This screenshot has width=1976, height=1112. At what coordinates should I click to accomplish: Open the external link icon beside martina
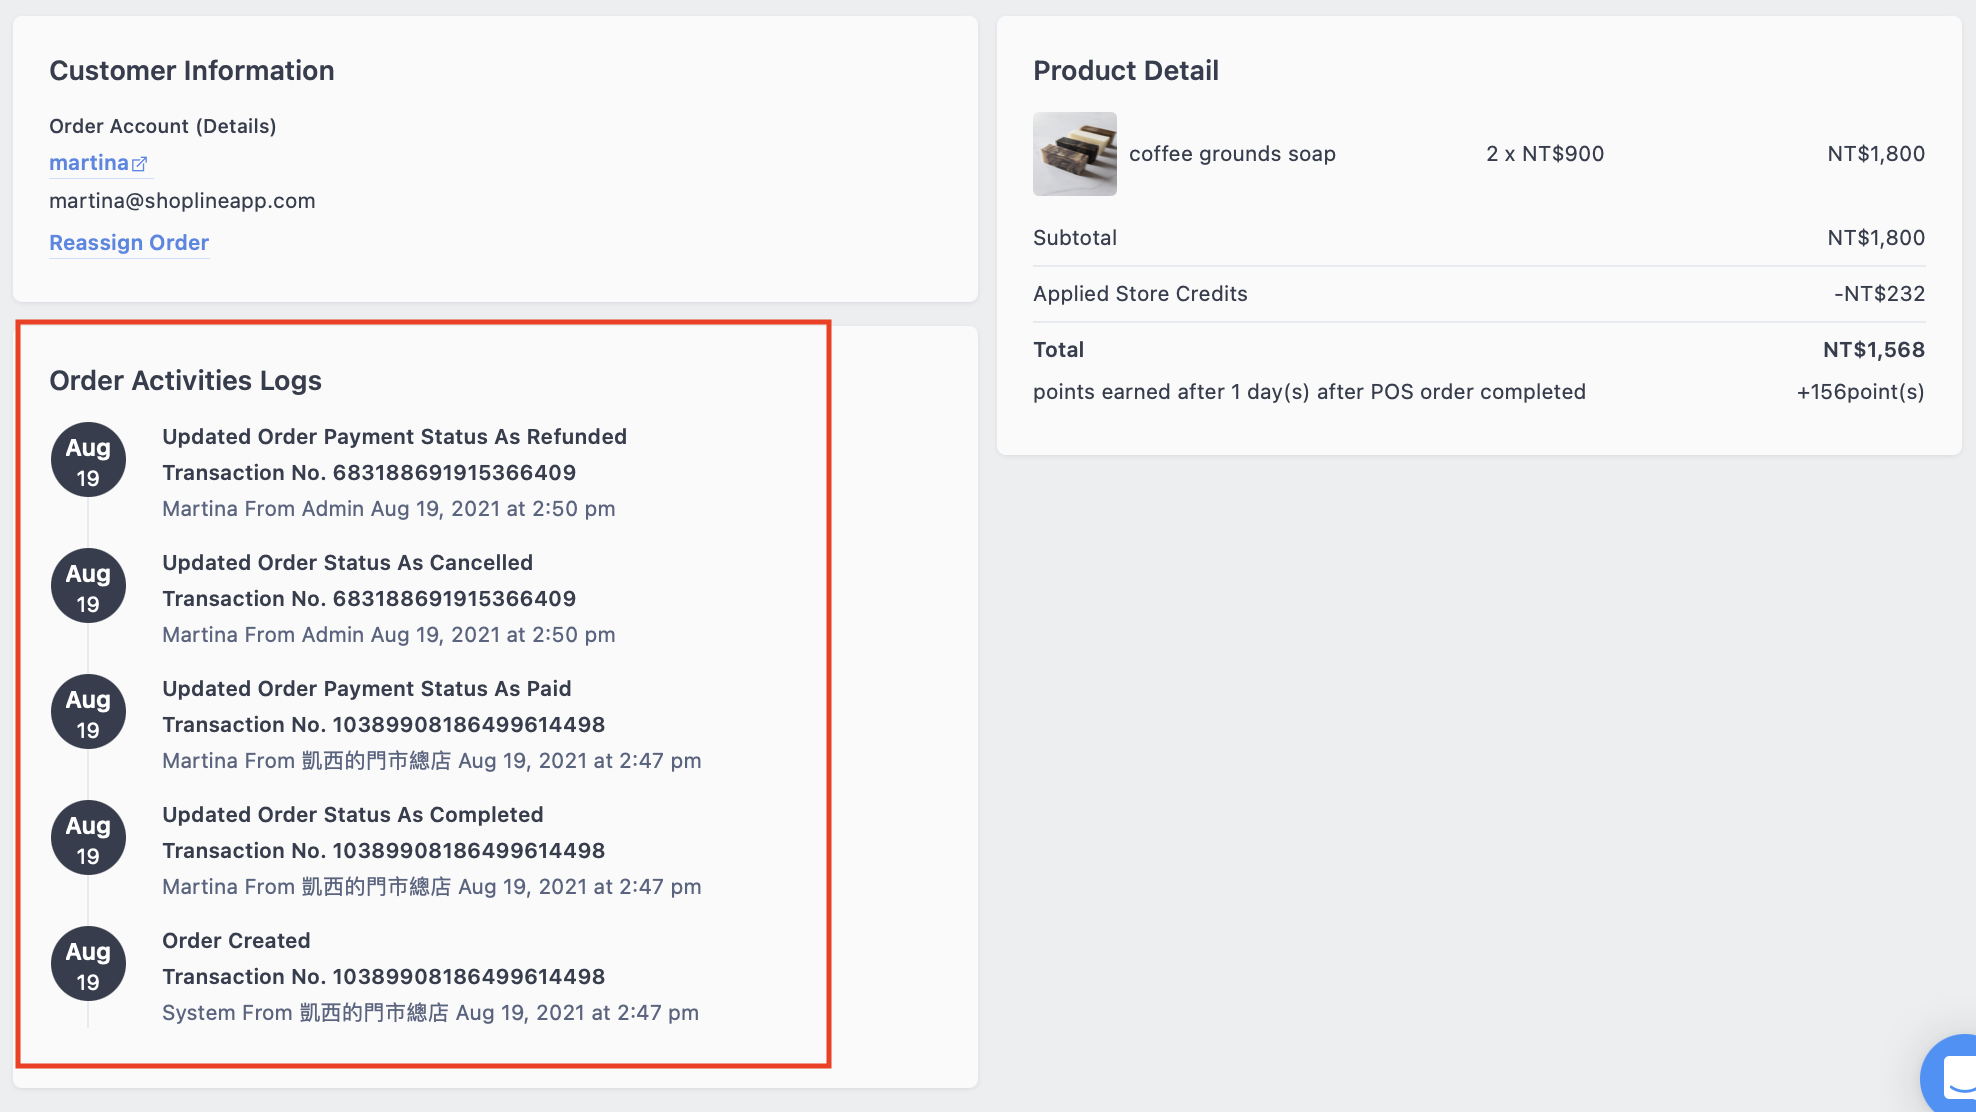click(x=140, y=162)
